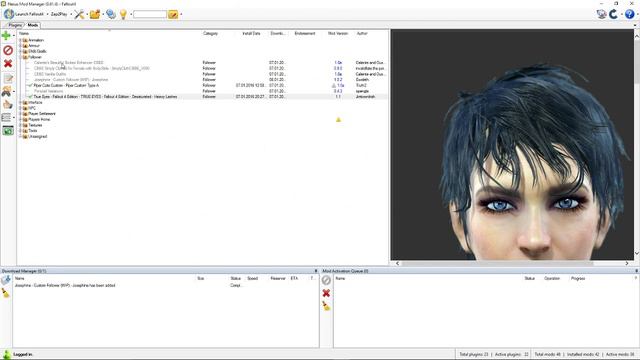This screenshot has width=640, height=360.
Task: Sort by the Category column header
Action: pyautogui.click(x=210, y=33)
